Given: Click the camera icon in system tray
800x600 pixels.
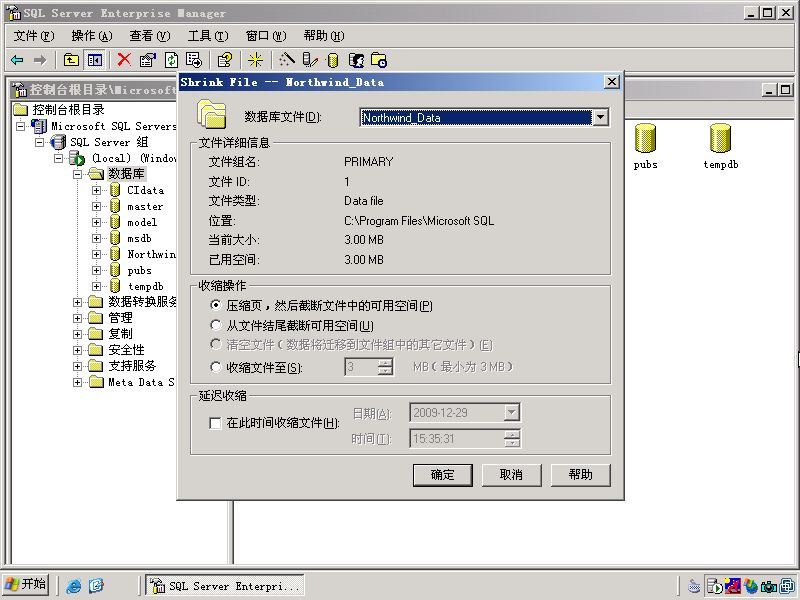Looking at the screenshot, I should click(768, 586).
